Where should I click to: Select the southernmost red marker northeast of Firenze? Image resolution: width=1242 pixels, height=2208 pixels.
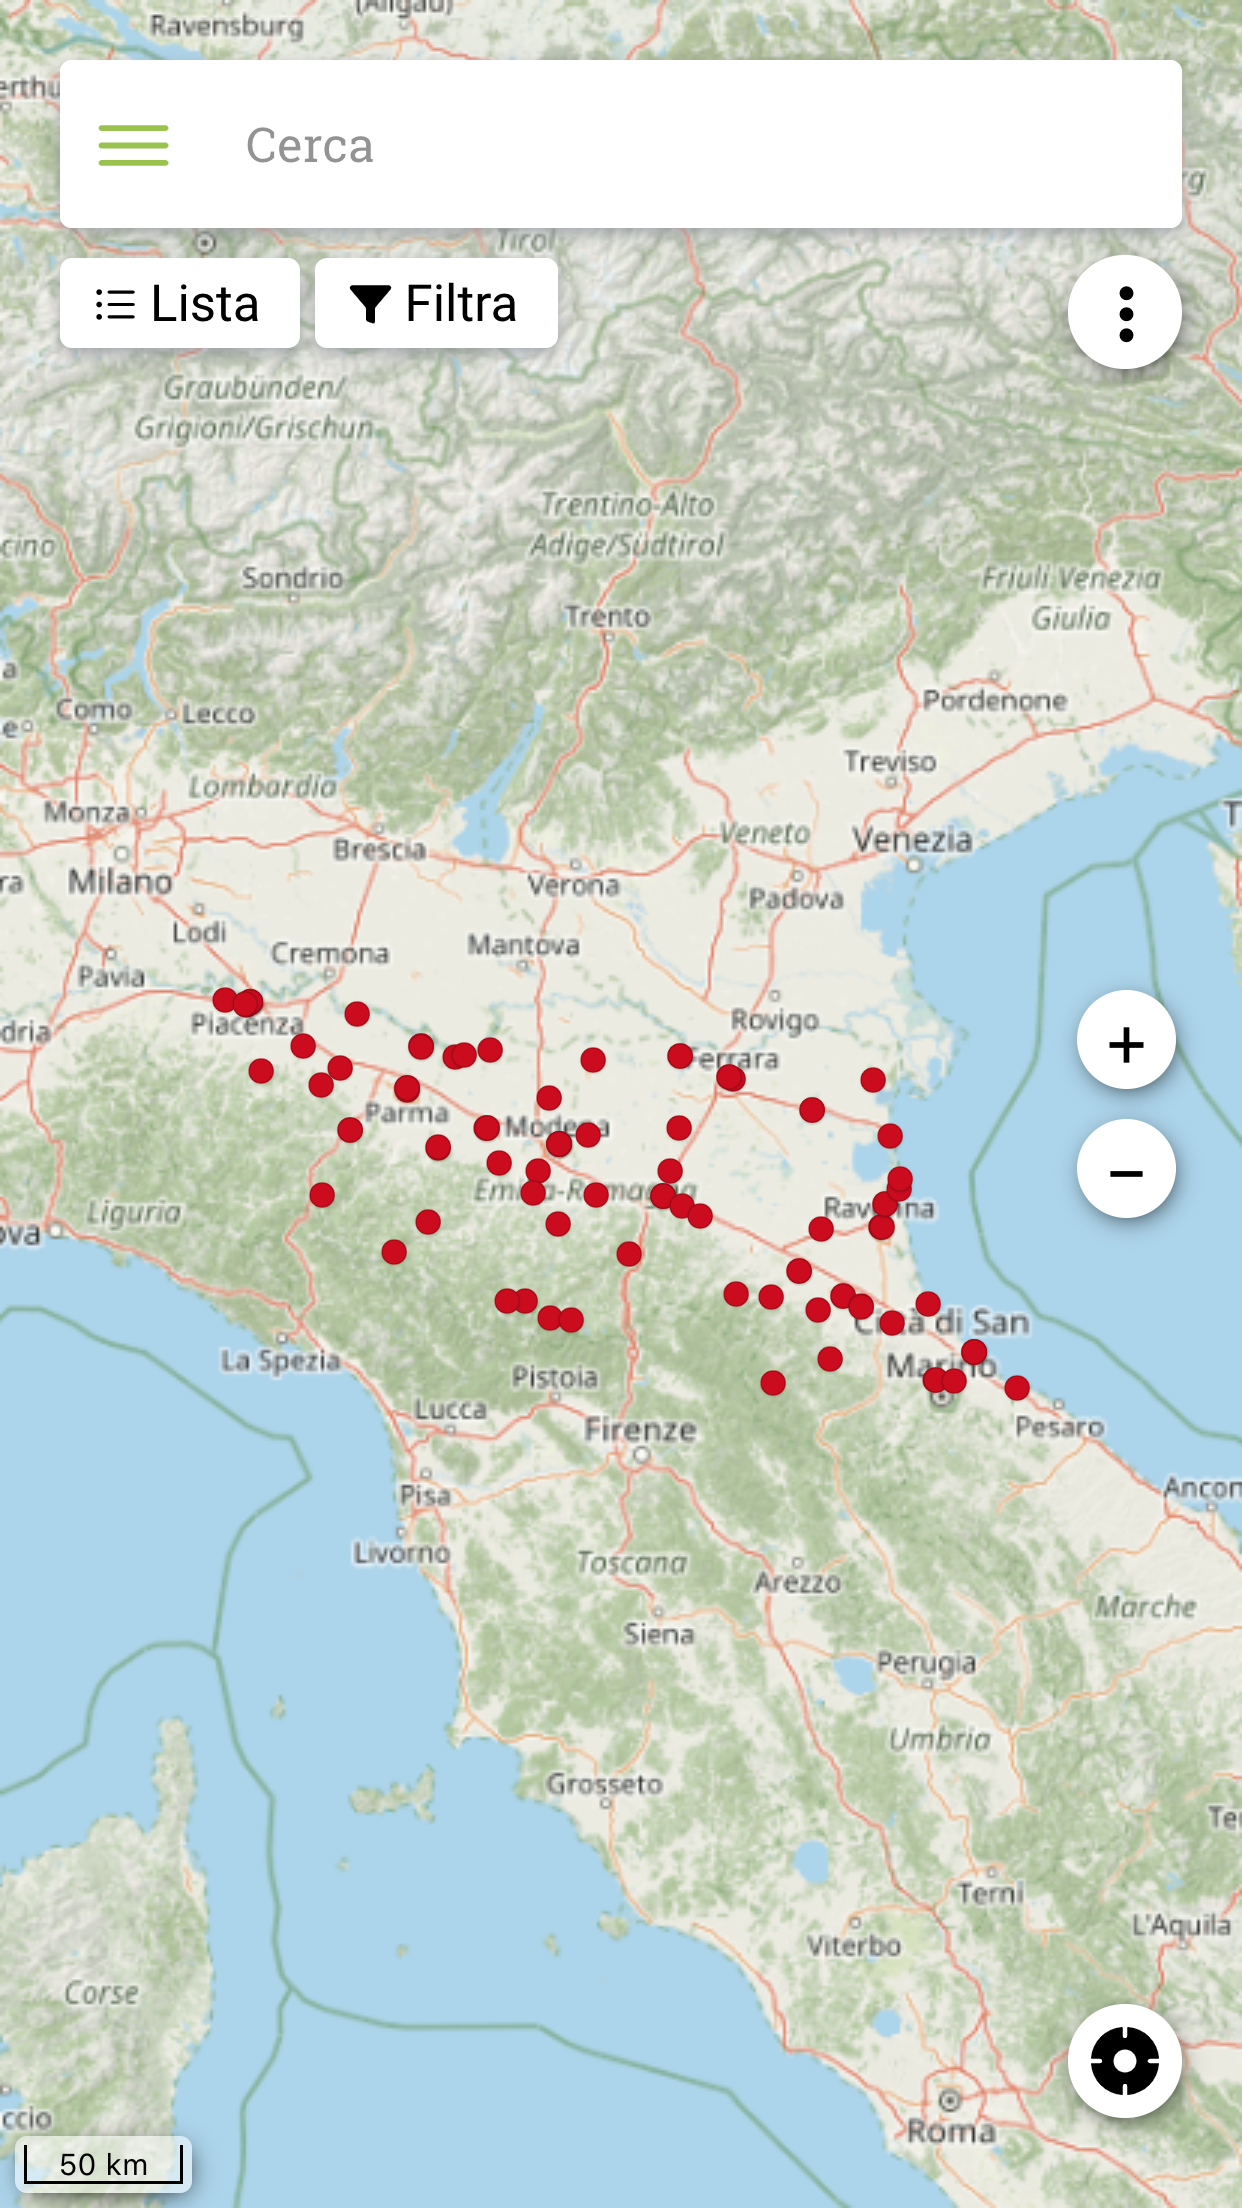(x=773, y=1383)
